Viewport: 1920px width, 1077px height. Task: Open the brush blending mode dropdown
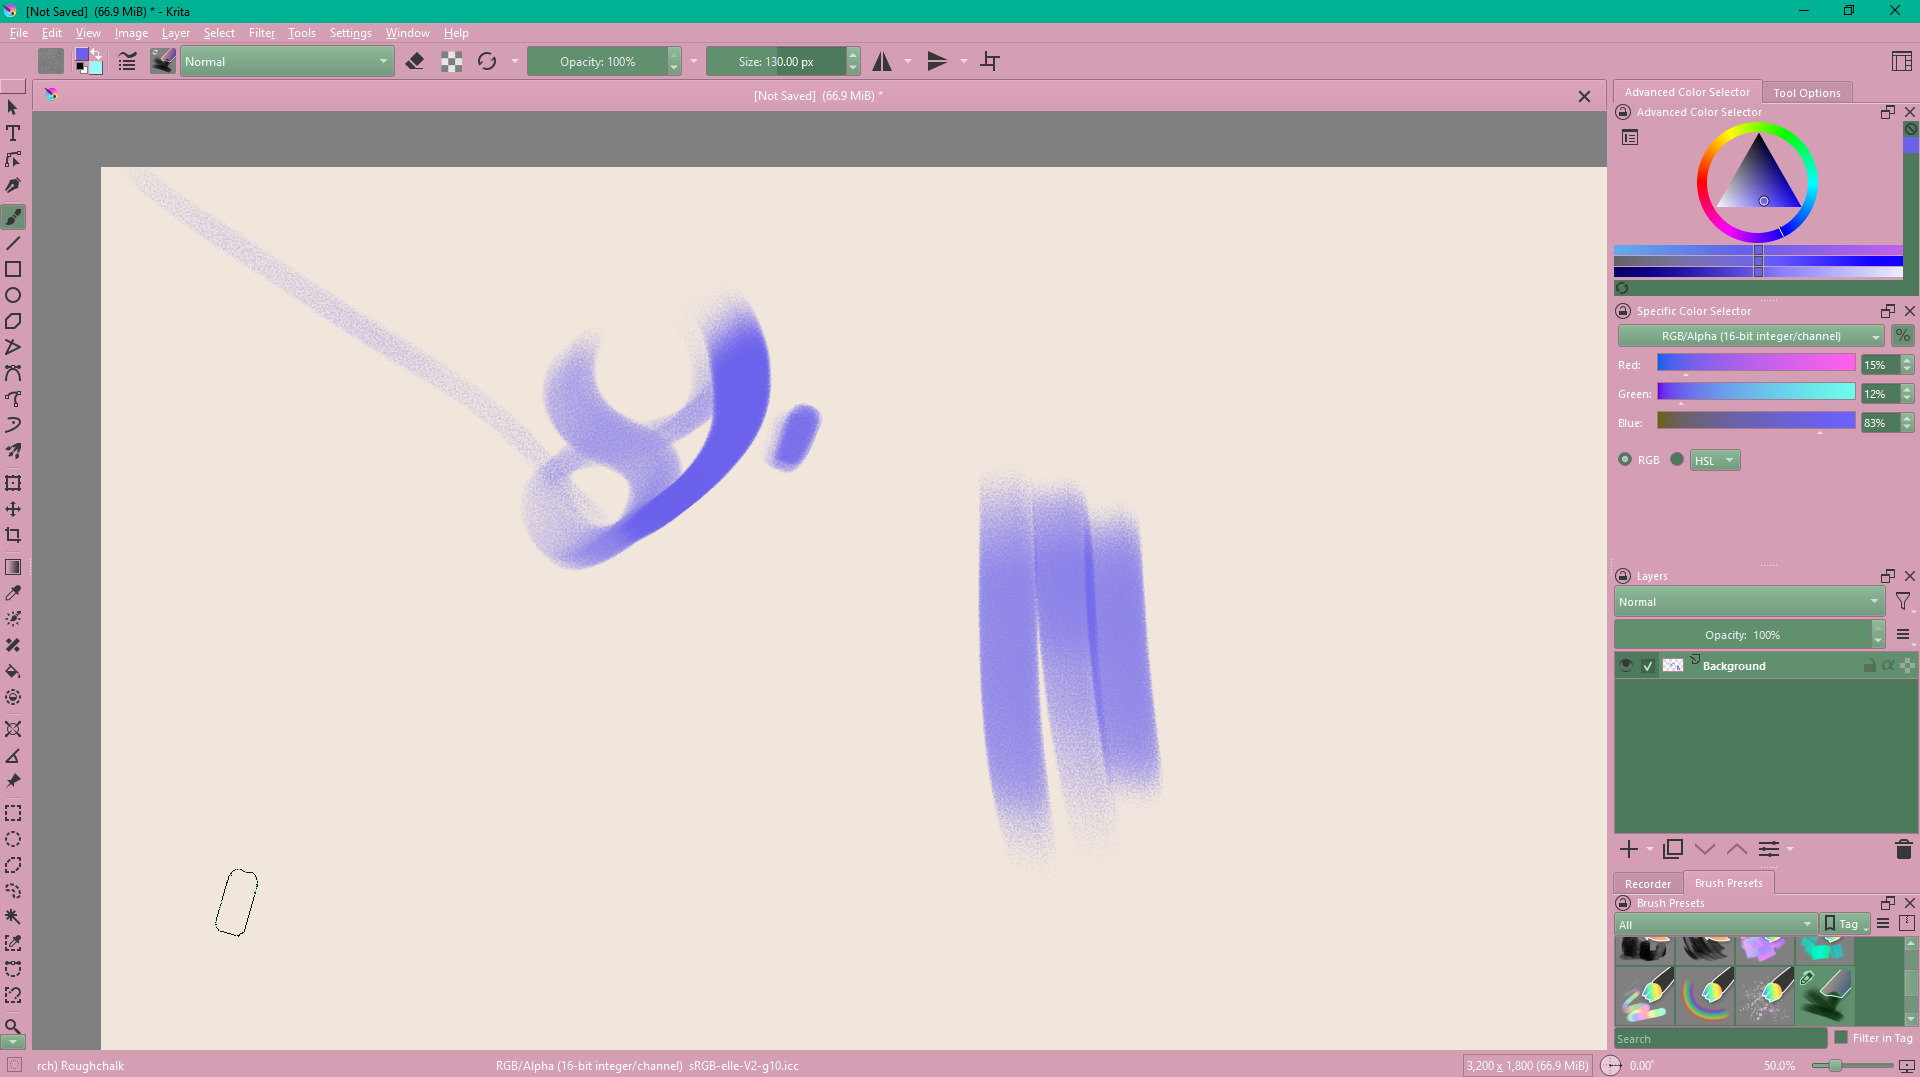click(x=287, y=62)
